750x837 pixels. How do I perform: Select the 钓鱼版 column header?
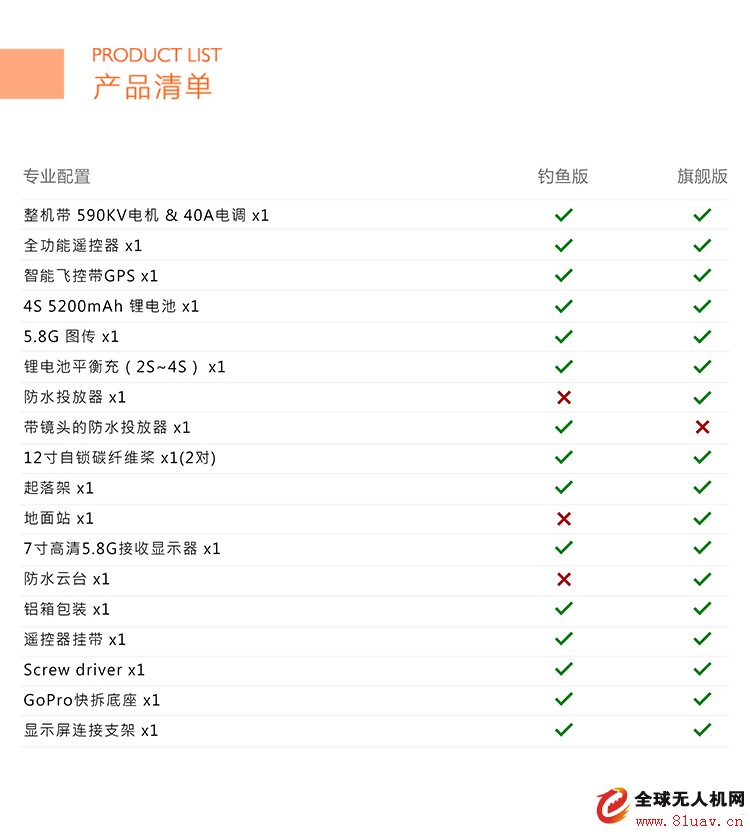pyautogui.click(x=563, y=176)
